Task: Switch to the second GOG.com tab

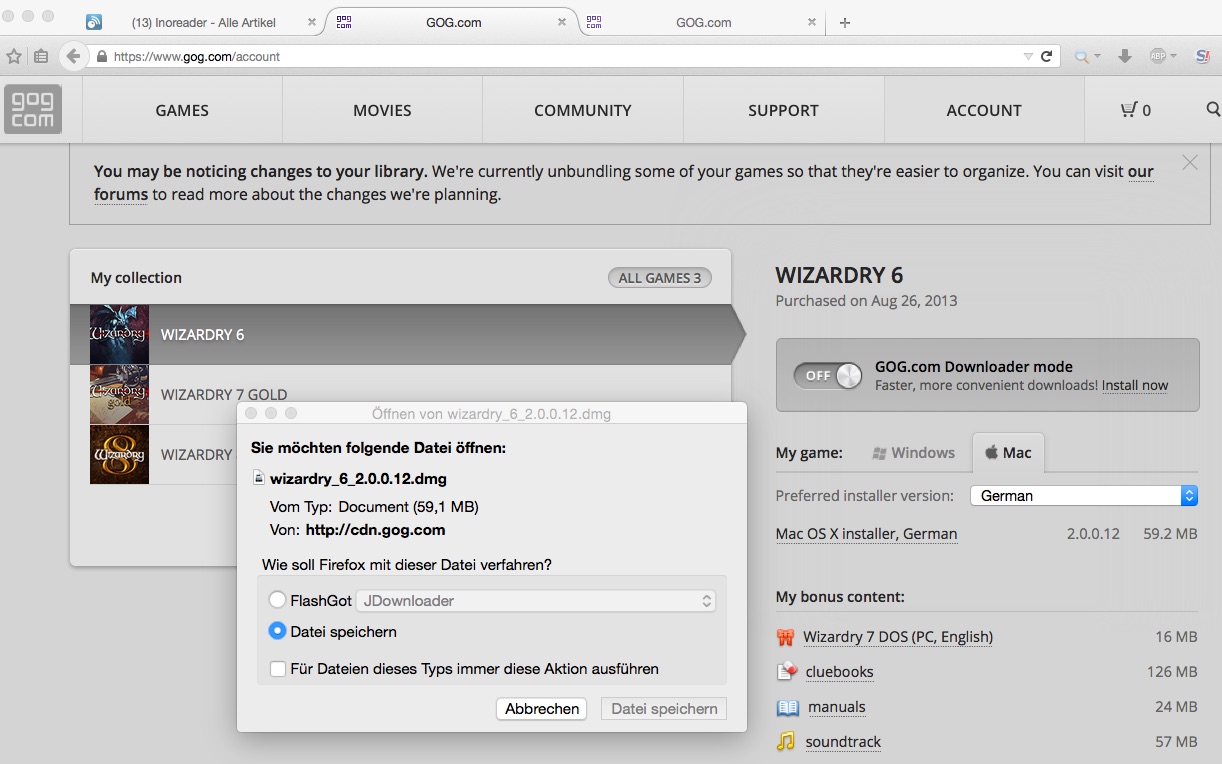Action: pyautogui.click(x=703, y=22)
